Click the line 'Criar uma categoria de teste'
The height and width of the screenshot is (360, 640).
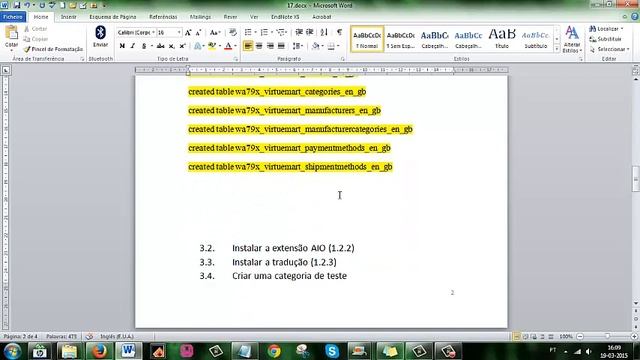(289, 276)
